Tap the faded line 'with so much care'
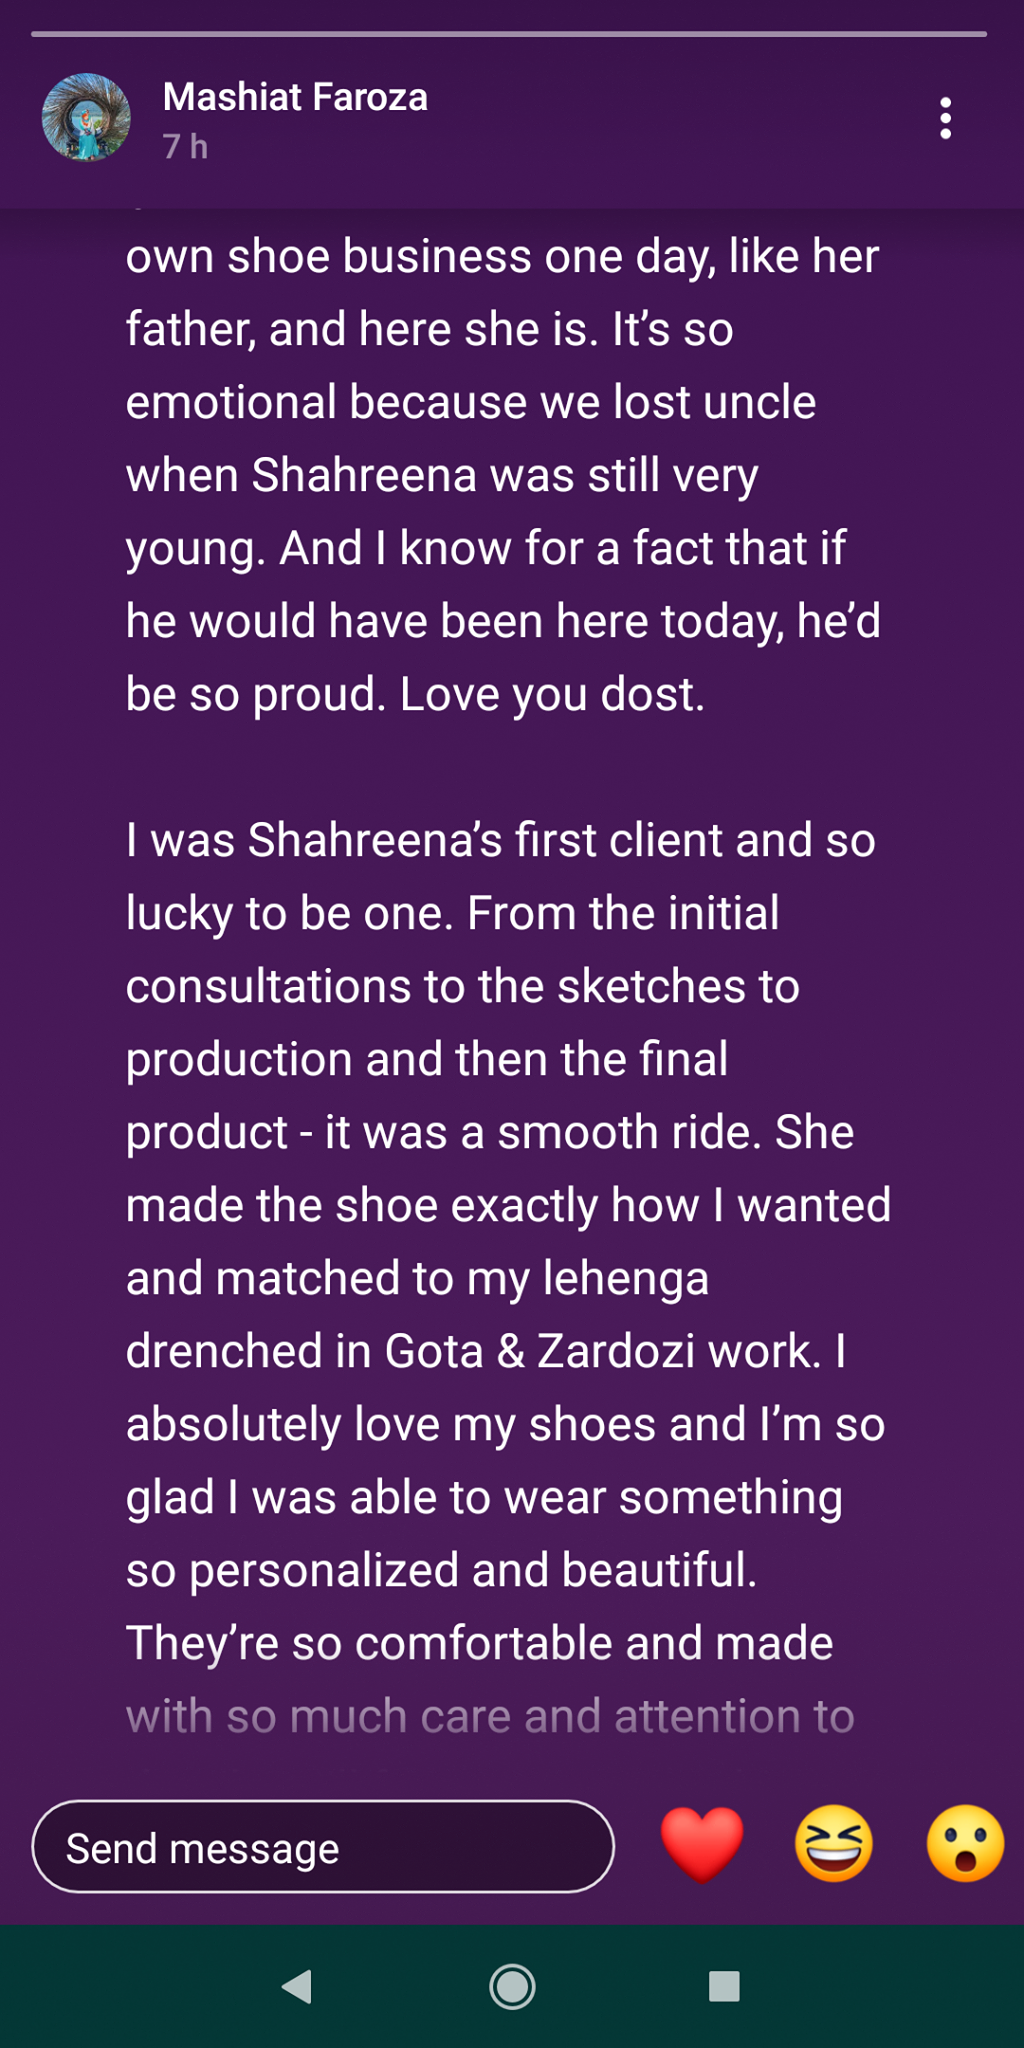1024x2048 pixels. tap(490, 1716)
